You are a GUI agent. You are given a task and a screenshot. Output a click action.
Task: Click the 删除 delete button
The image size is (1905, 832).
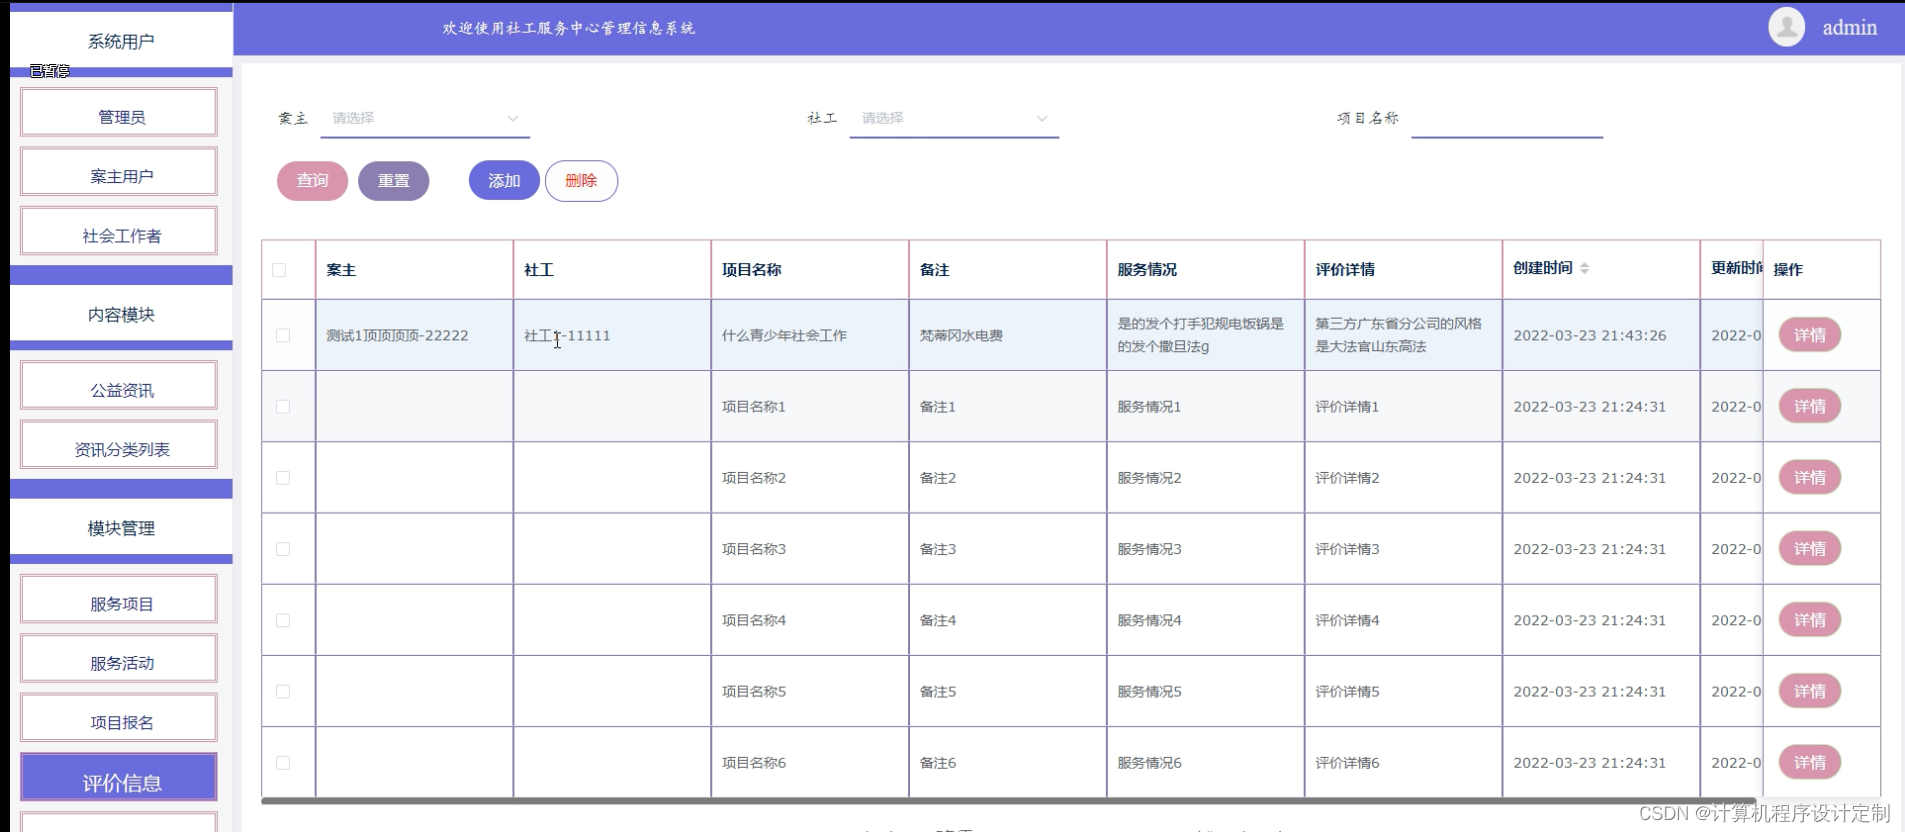[x=581, y=181]
